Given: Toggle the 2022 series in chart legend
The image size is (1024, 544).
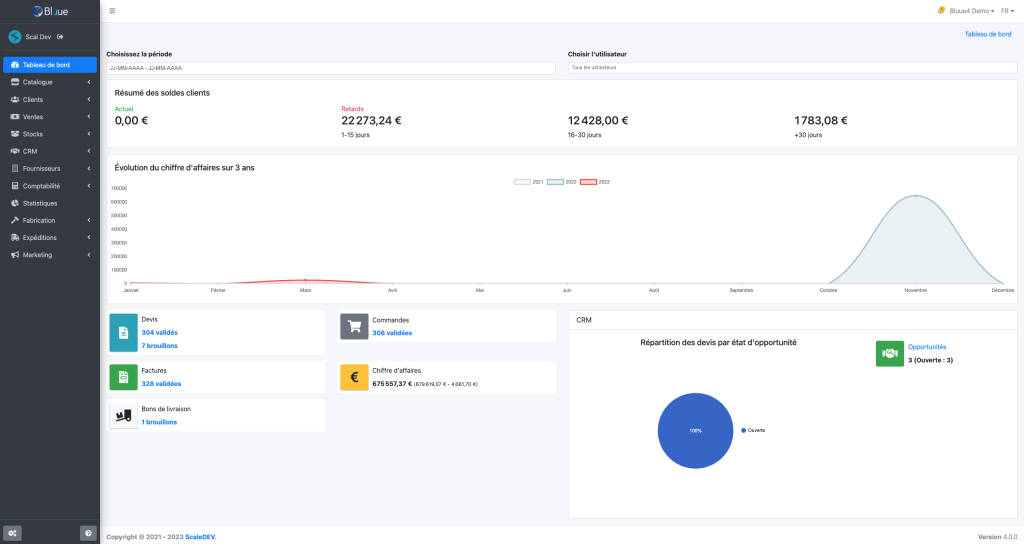Looking at the screenshot, I should coord(563,182).
